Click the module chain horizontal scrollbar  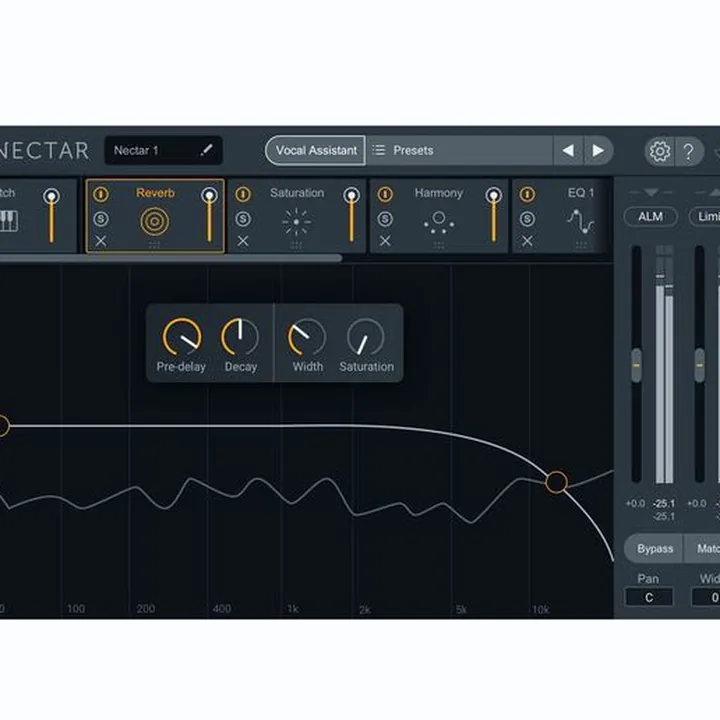click(171, 258)
